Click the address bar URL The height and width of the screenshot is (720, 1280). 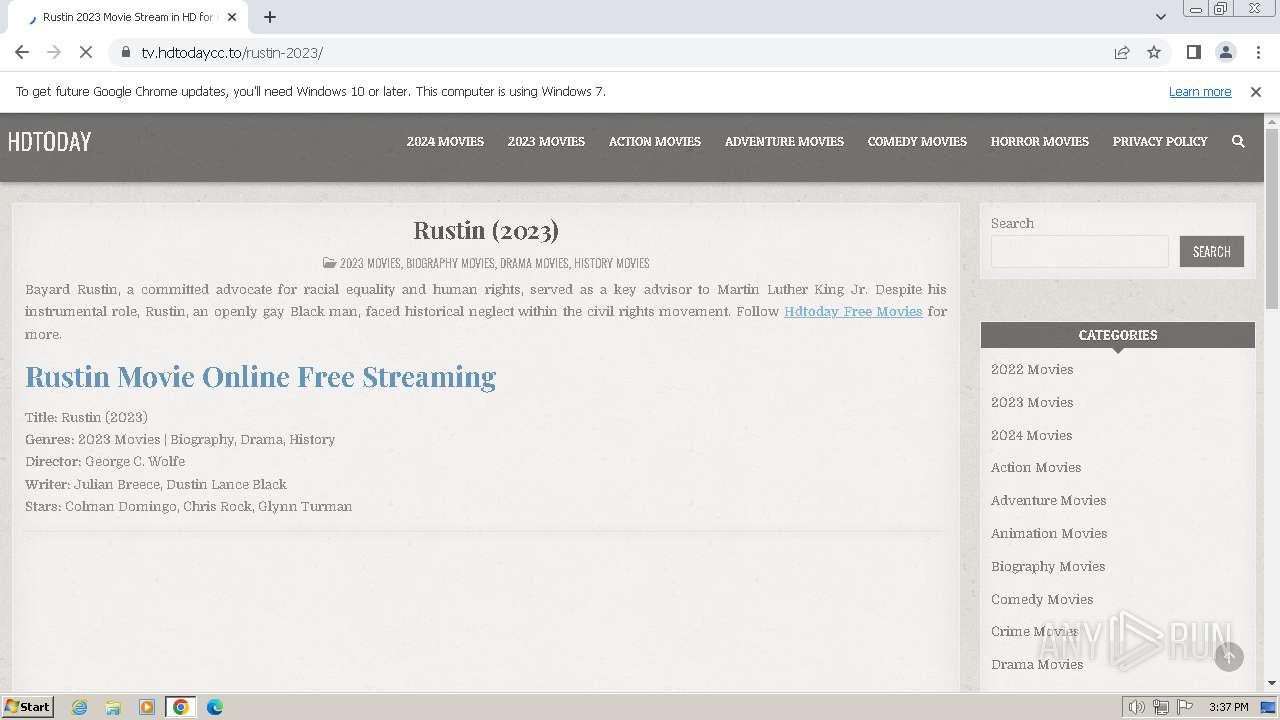(x=232, y=52)
